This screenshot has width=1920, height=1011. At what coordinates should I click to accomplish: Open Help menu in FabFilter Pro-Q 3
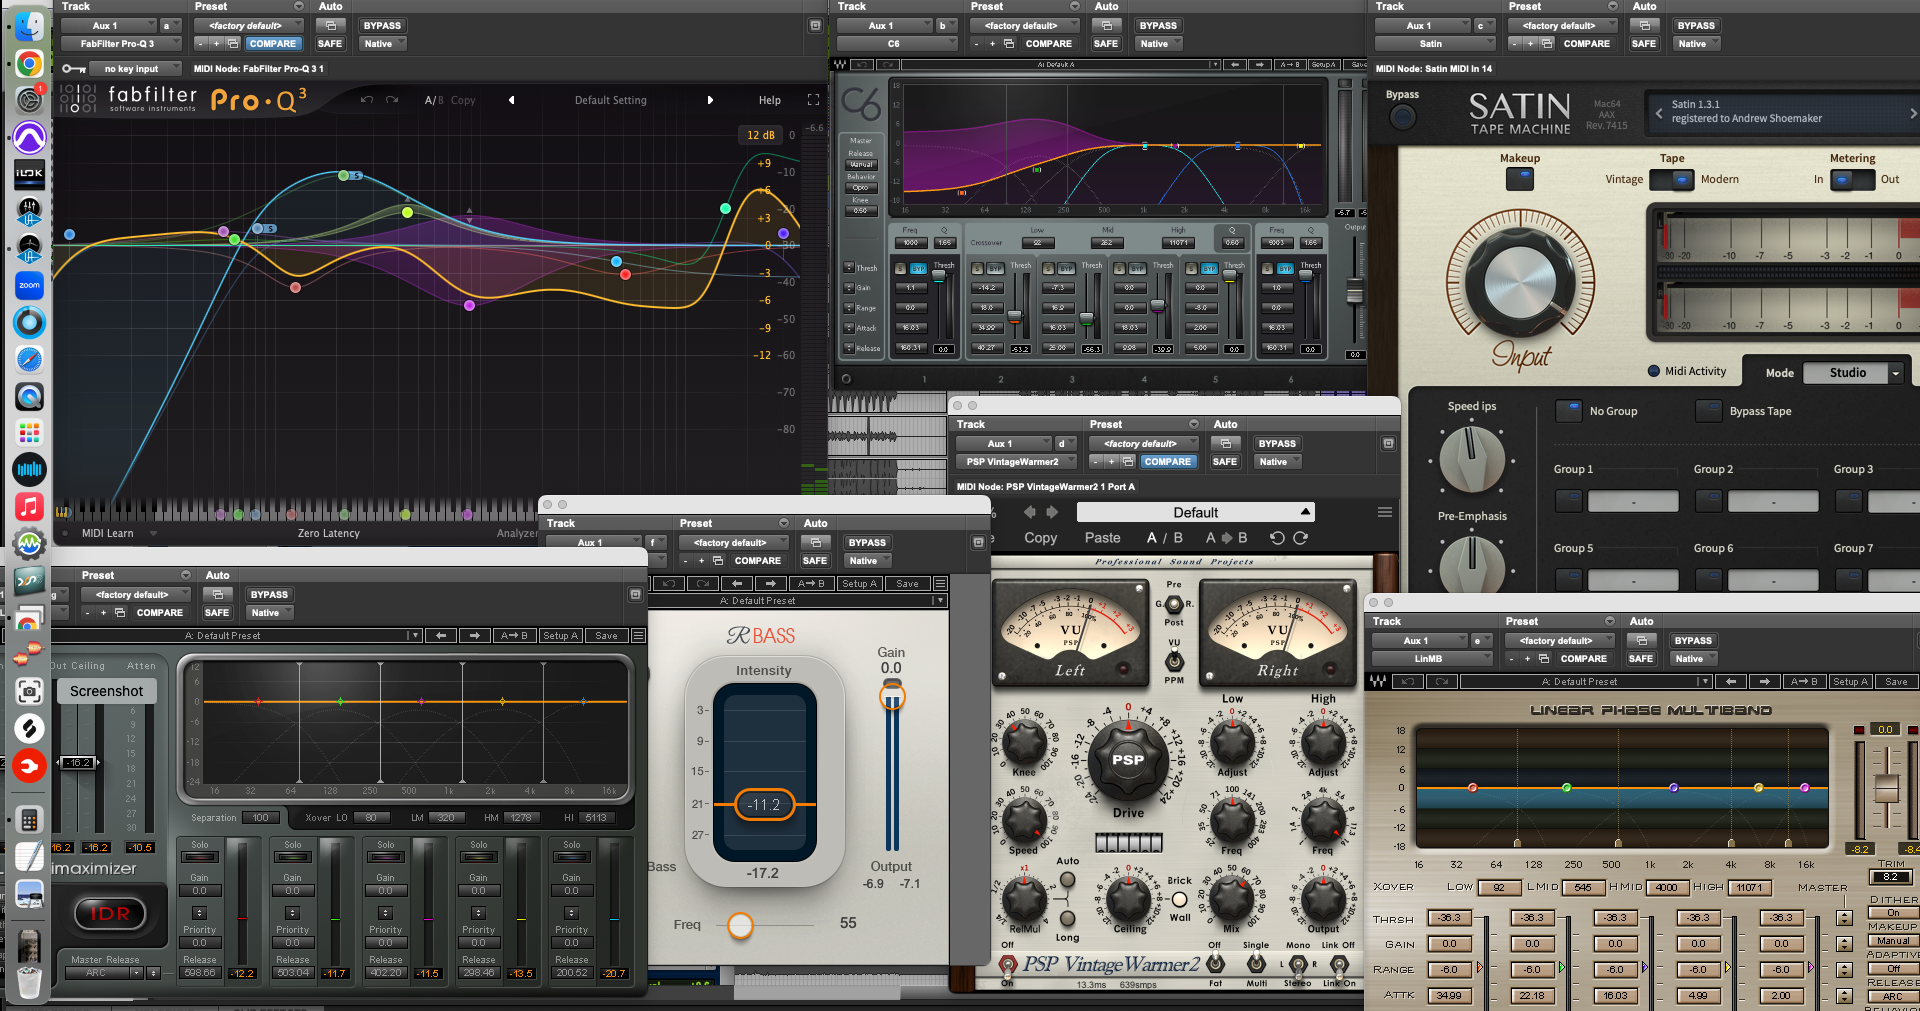(x=769, y=100)
